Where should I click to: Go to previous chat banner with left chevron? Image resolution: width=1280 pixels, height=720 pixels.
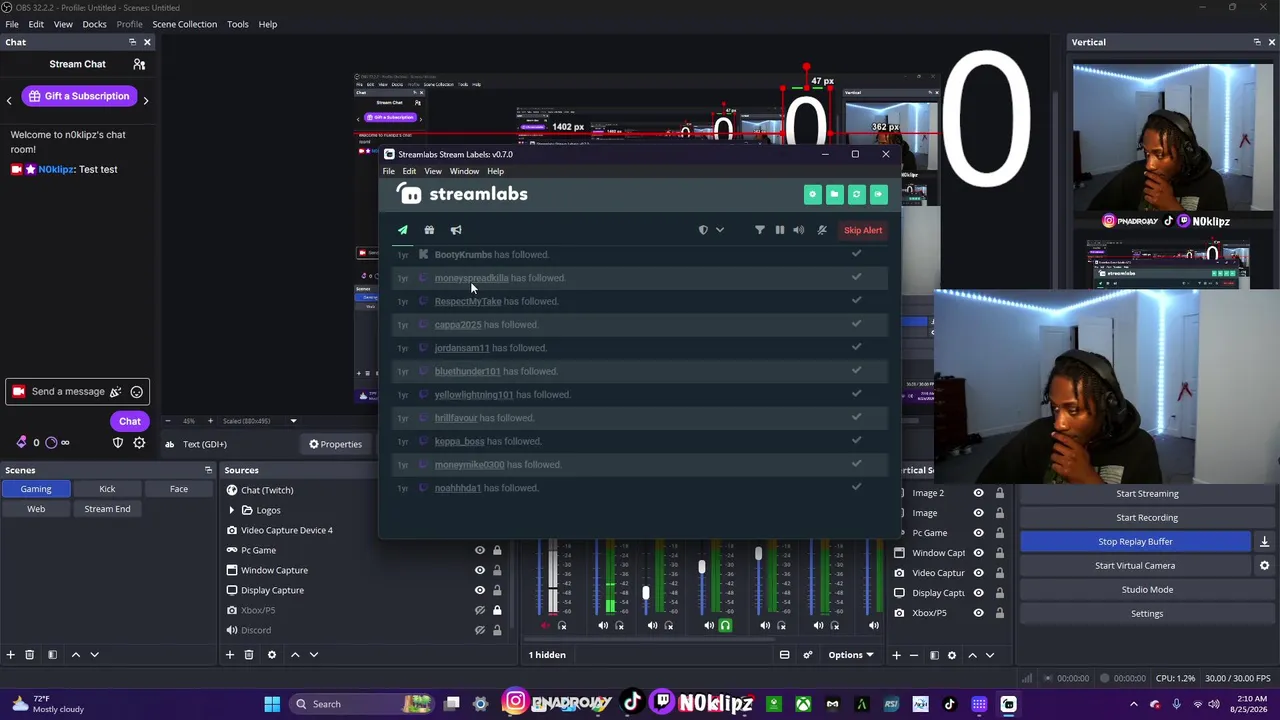(x=9, y=99)
